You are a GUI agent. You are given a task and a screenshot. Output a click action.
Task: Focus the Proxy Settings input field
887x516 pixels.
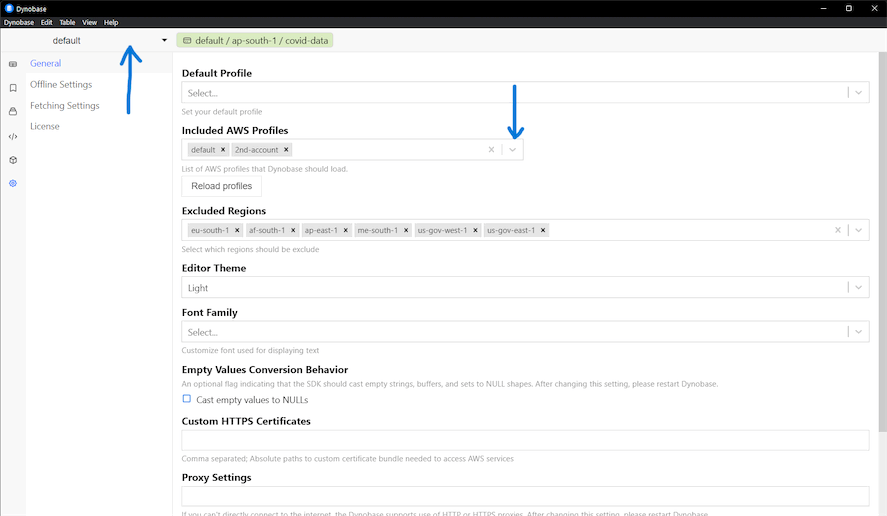point(525,496)
